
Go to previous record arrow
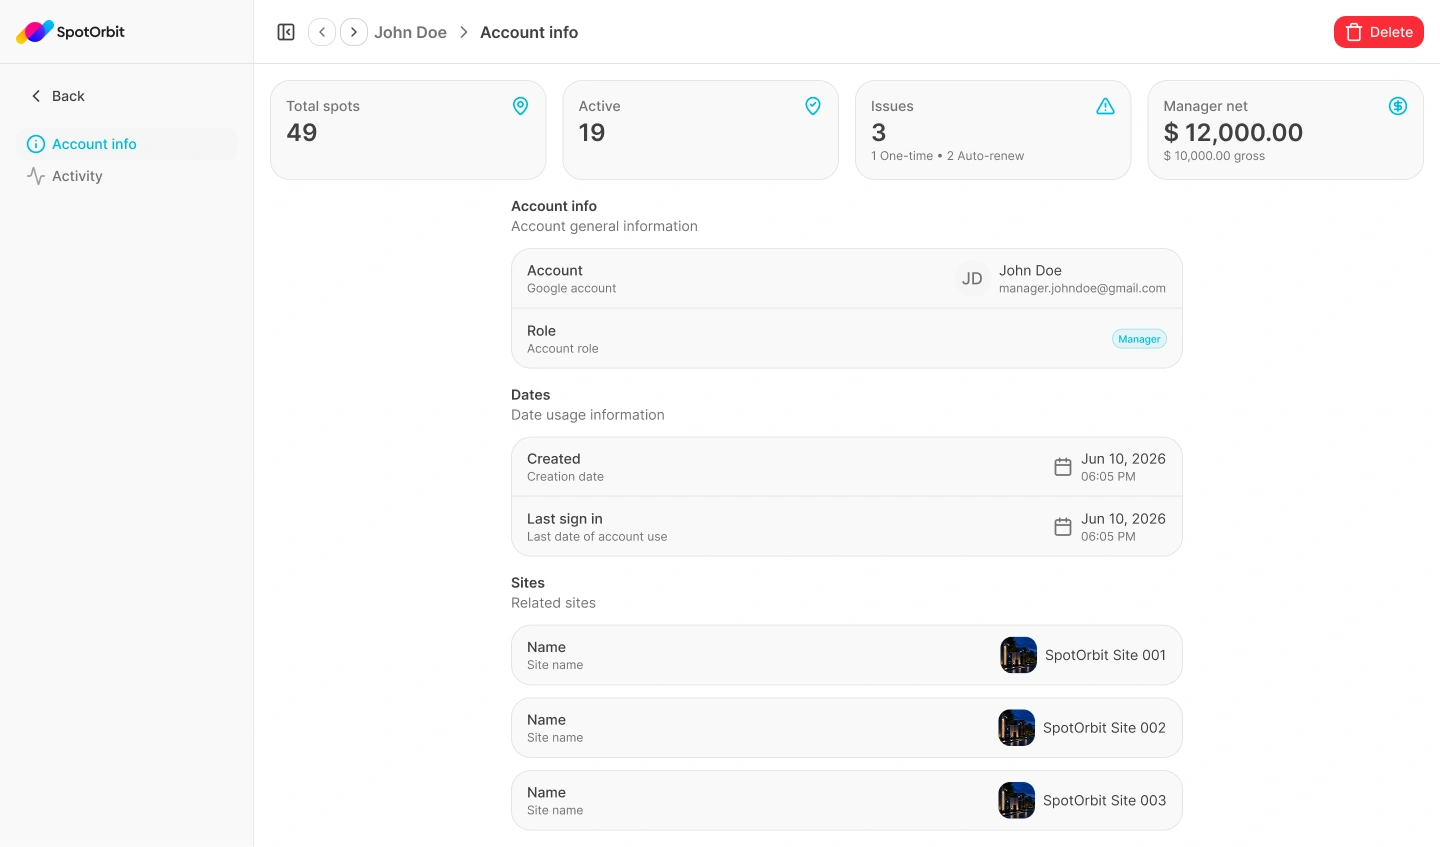coord(322,32)
